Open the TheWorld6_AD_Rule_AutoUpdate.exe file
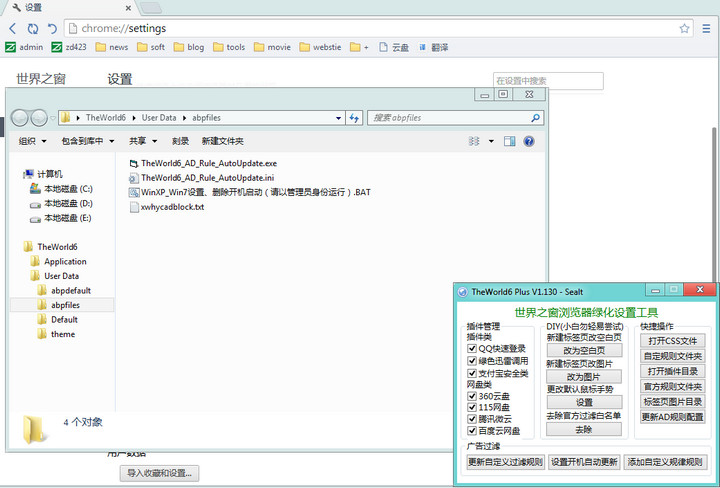 click(208, 162)
